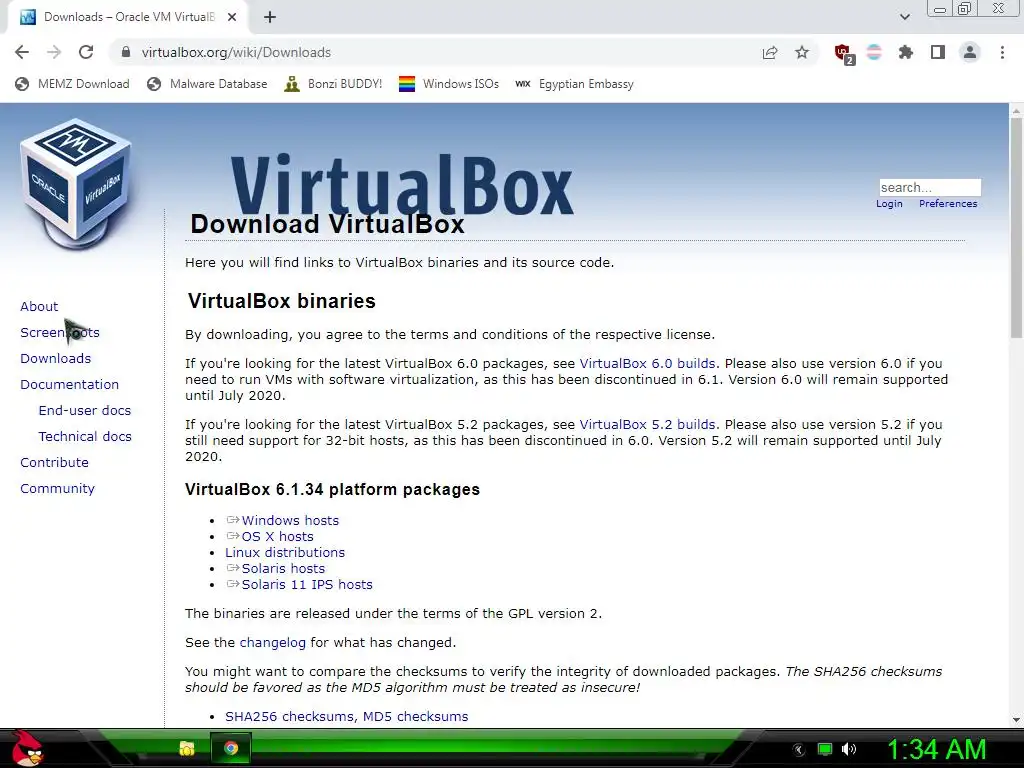Open the Egyptian Embassy bookmark
The width and height of the screenshot is (1024, 768).
574,84
